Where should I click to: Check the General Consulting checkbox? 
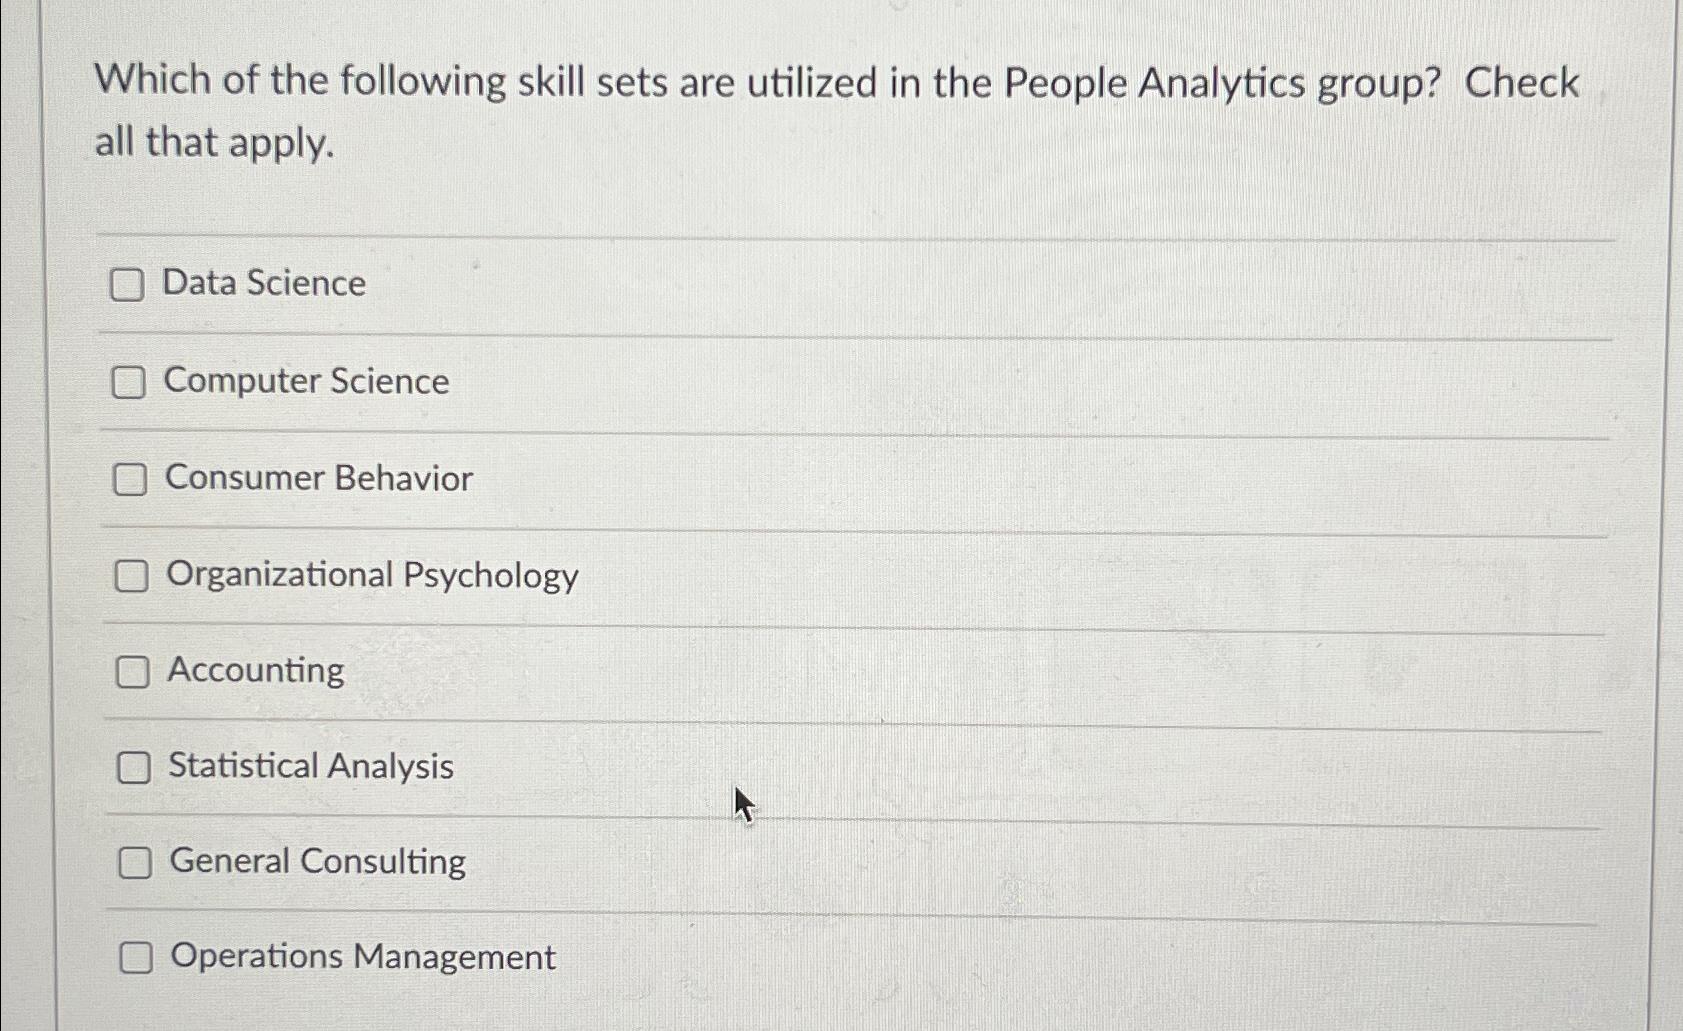136,862
